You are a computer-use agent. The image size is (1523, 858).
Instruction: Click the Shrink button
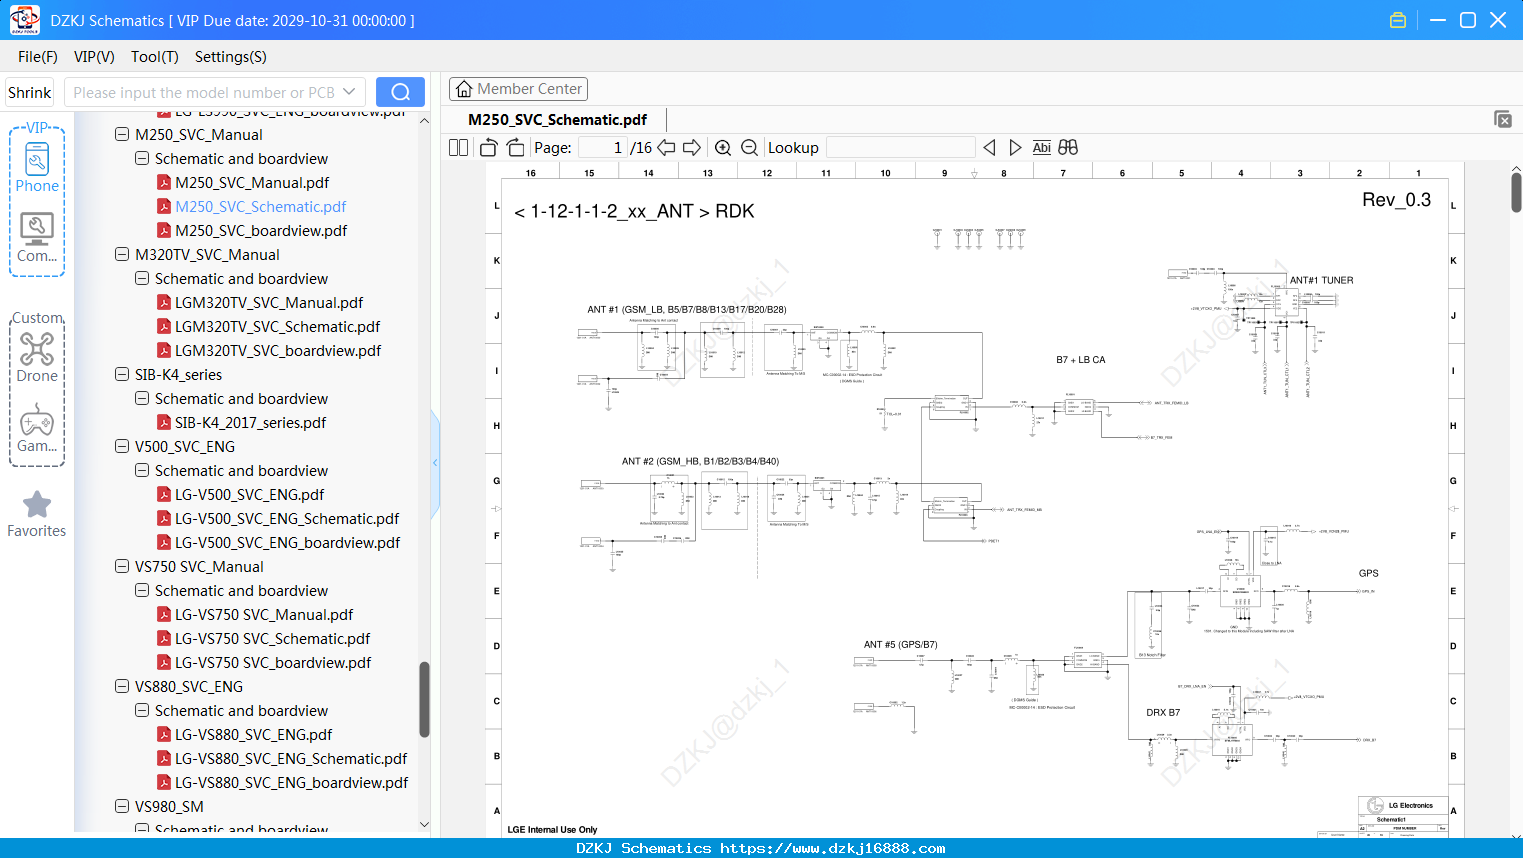click(x=30, y=92)
